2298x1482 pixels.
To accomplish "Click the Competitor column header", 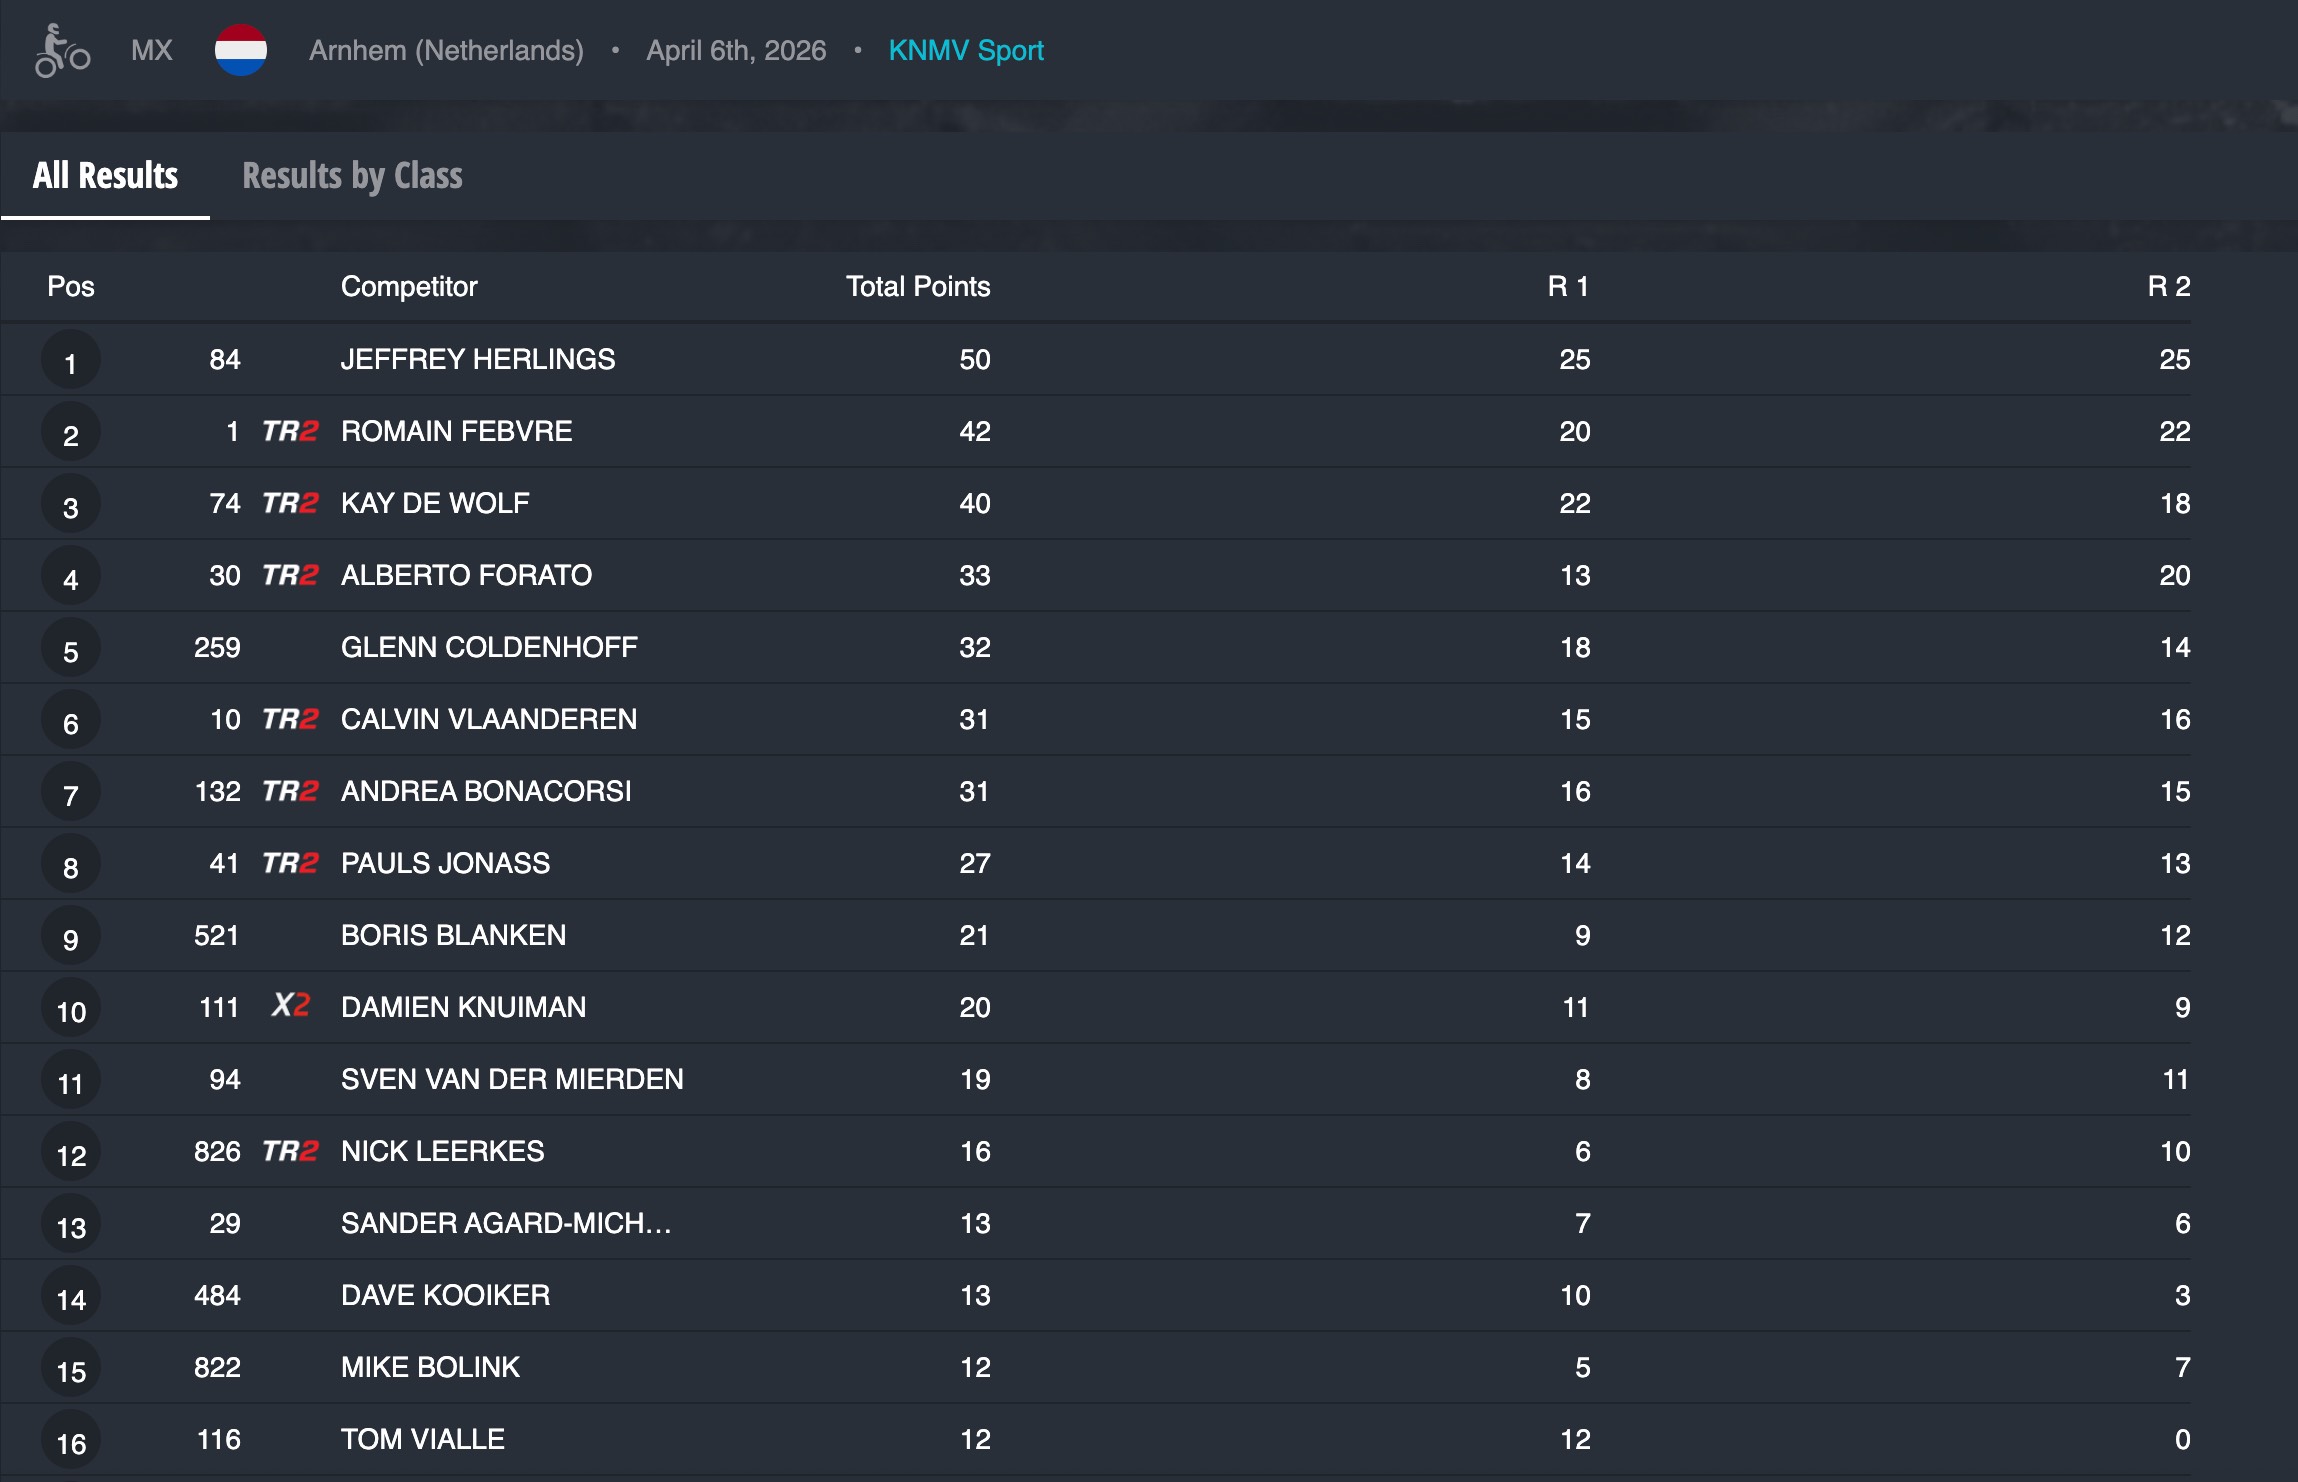I will [409, 287].
